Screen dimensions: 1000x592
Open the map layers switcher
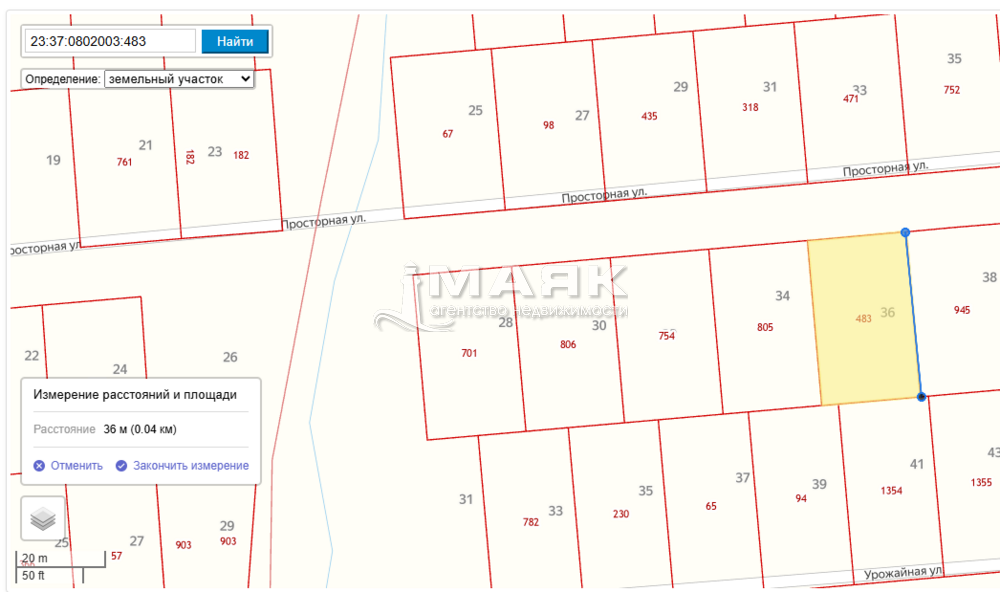point(43,519)
